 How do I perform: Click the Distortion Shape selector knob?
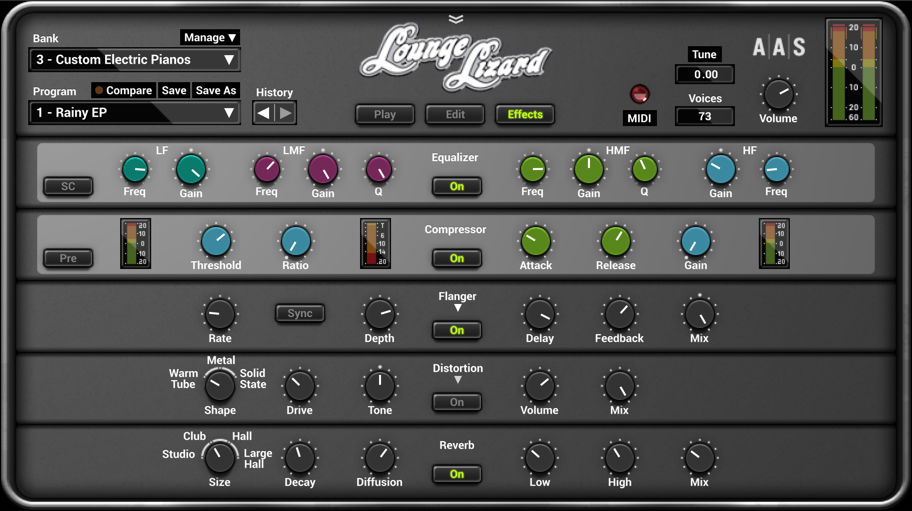pos(220,385)
